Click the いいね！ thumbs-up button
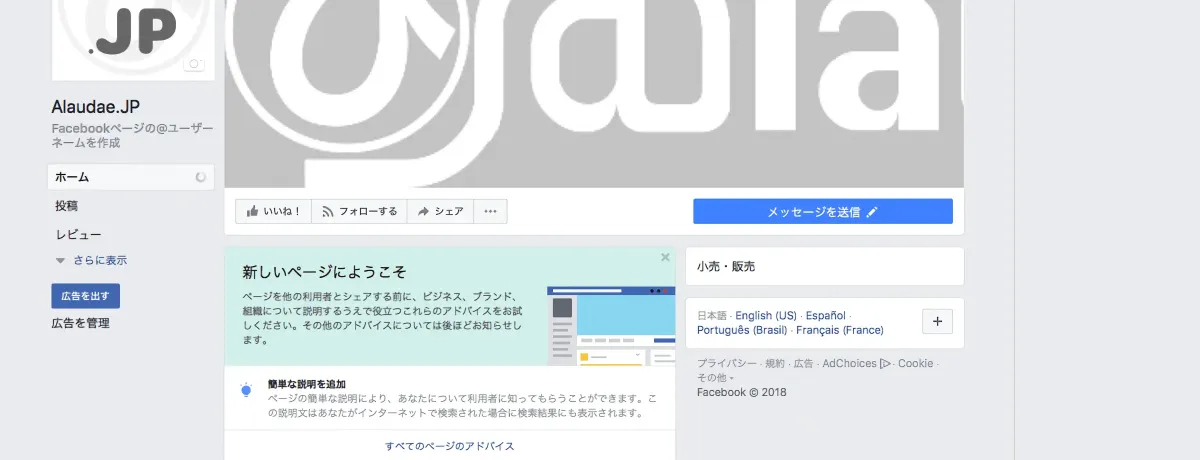 pos(273,212)
